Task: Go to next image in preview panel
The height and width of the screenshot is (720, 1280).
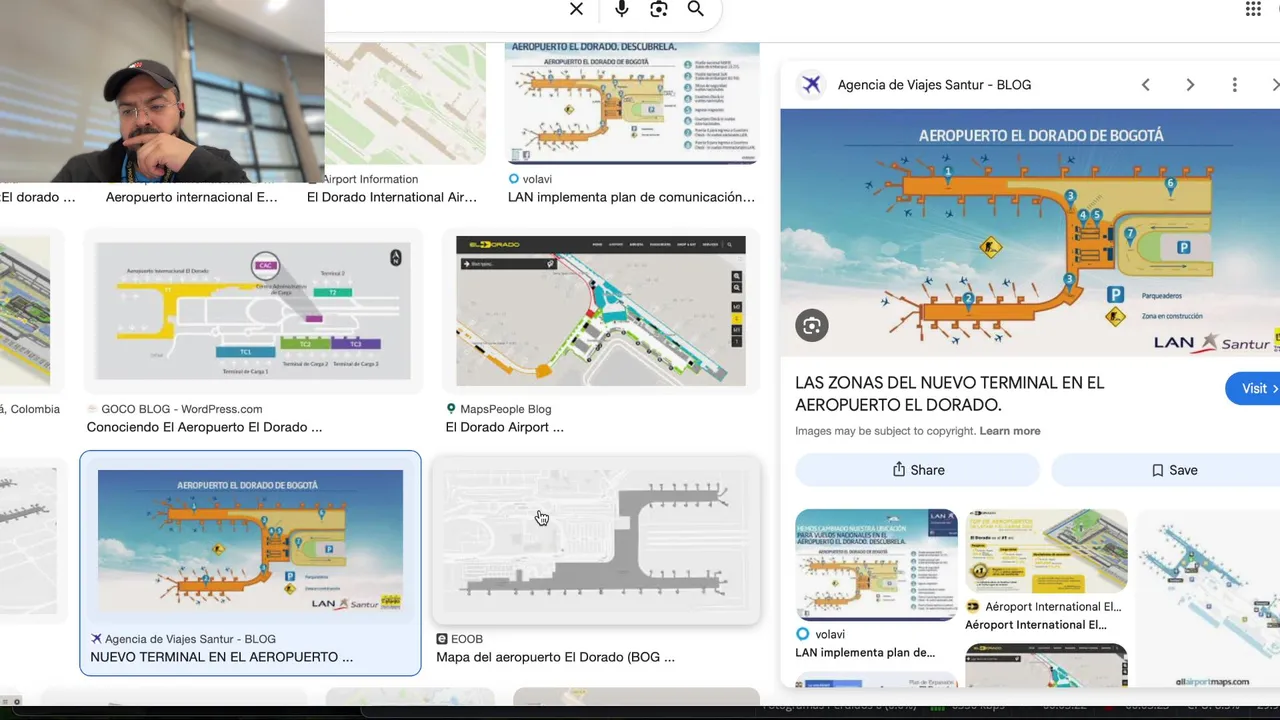Action: (x=1190, y=85)
